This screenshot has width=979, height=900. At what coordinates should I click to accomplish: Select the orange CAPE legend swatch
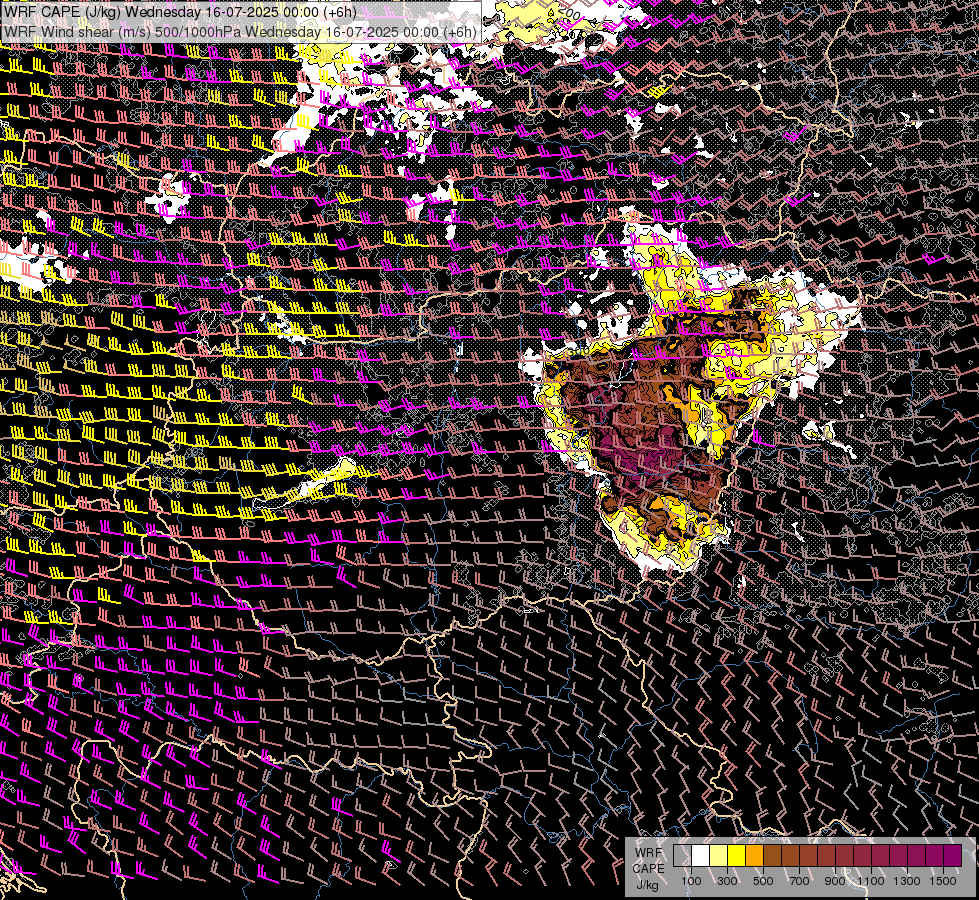[755, 856]
